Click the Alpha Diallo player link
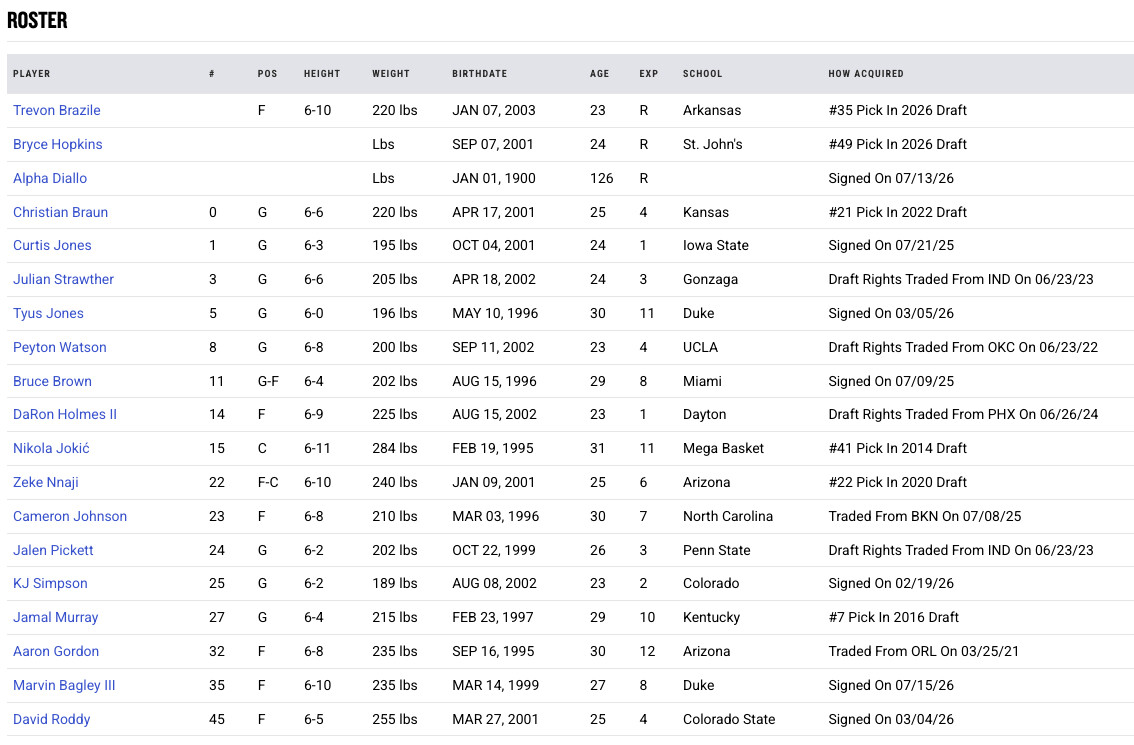Viewport: 1134px width, 745px height. pos(50,179)
